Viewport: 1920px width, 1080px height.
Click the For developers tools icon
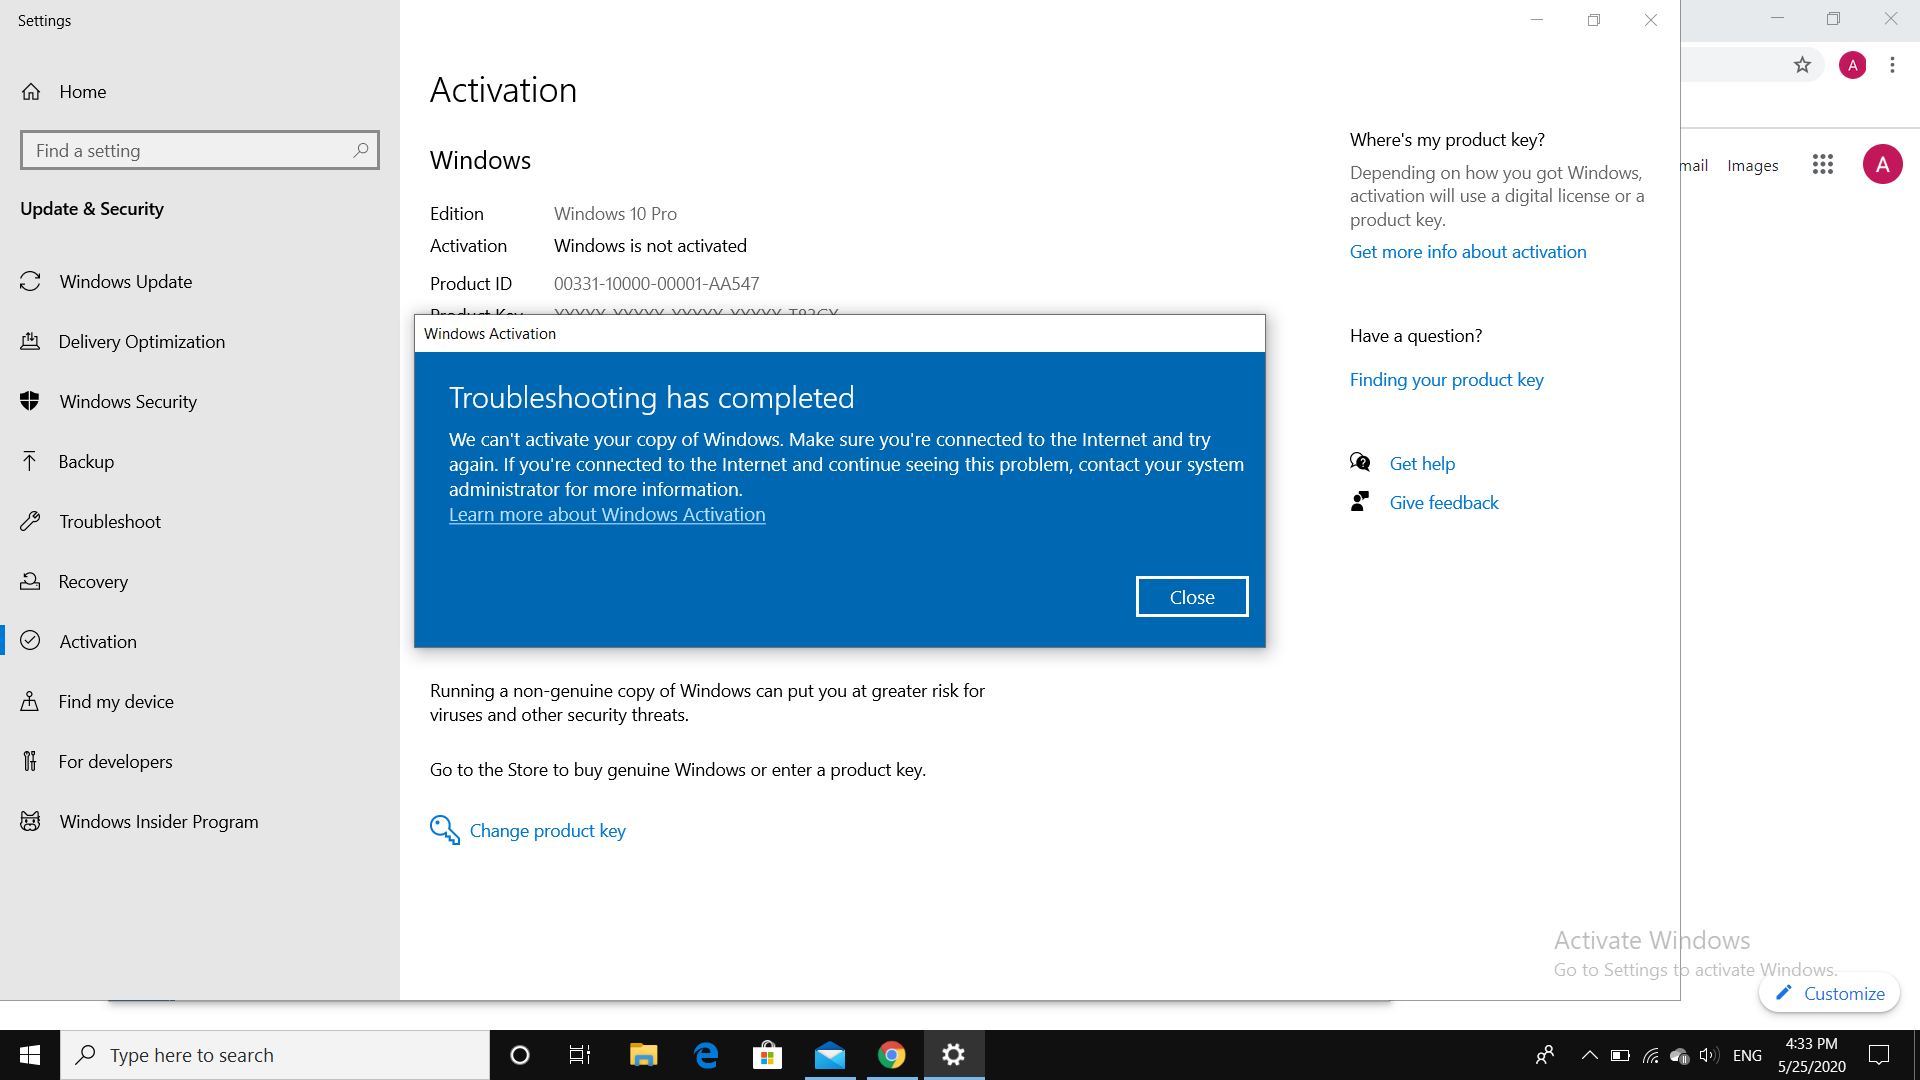[30, 761]
